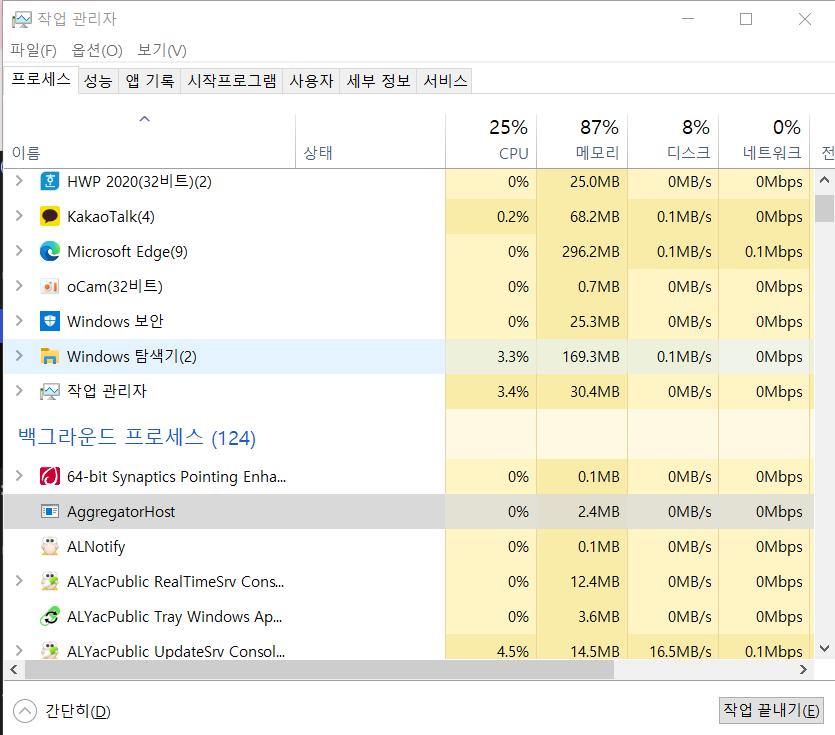Screen dimensions: 835x735
Task: Sort processes by 네트워크 column
Action: click(x=764, y=141)
